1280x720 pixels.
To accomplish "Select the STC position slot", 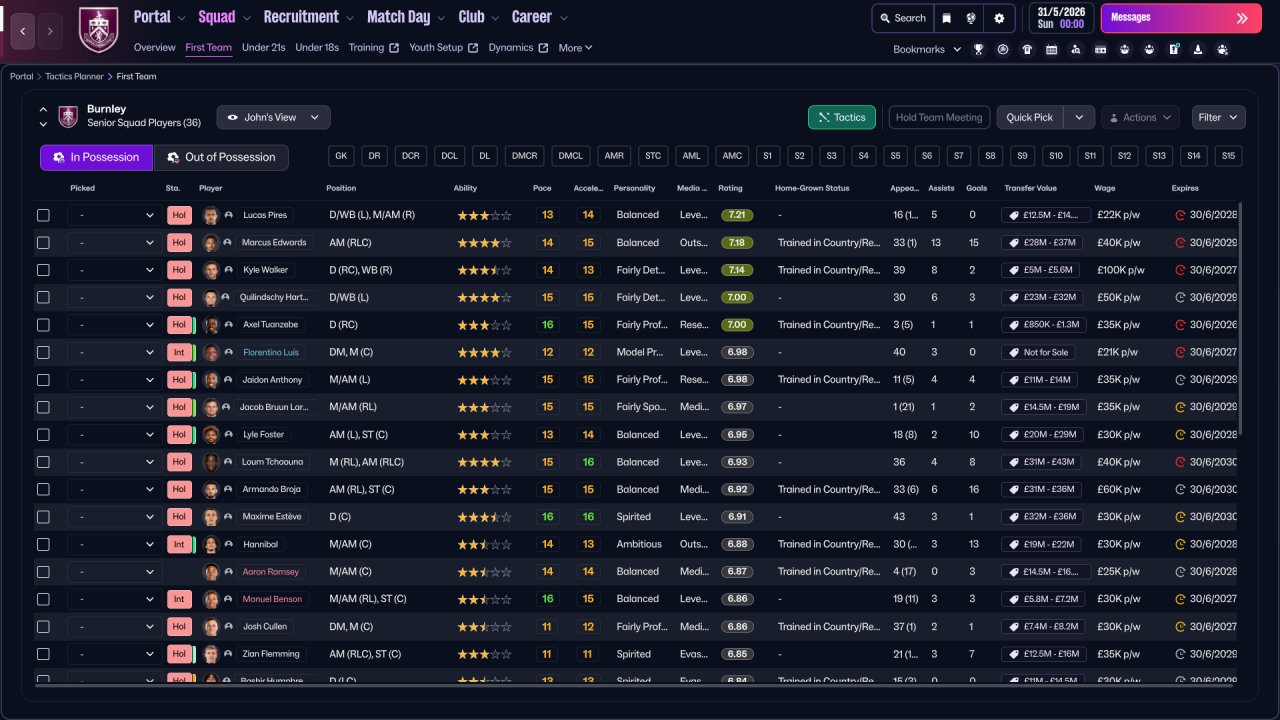I will (x=654, y=156).
